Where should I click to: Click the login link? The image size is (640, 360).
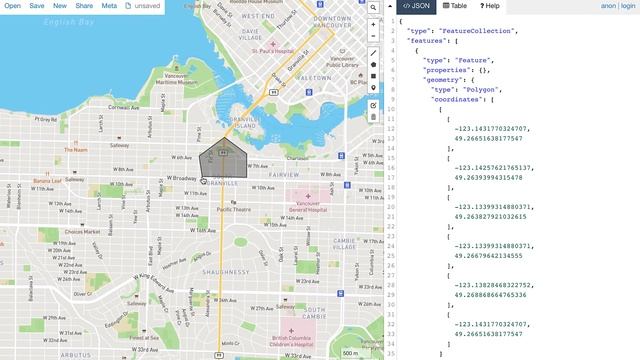point(628,6)
